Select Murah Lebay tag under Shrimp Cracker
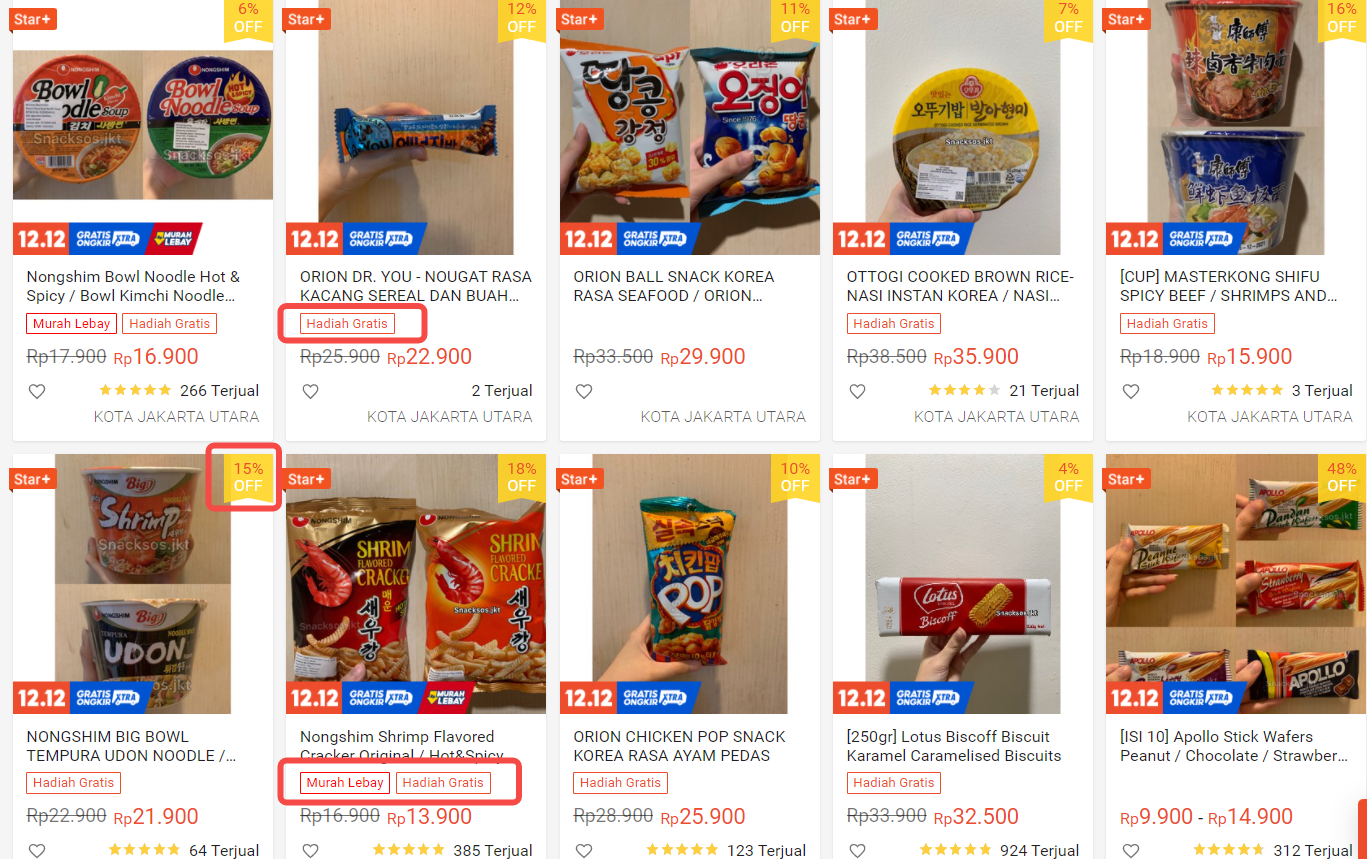The image size is (1367, 859). point(345,783)
